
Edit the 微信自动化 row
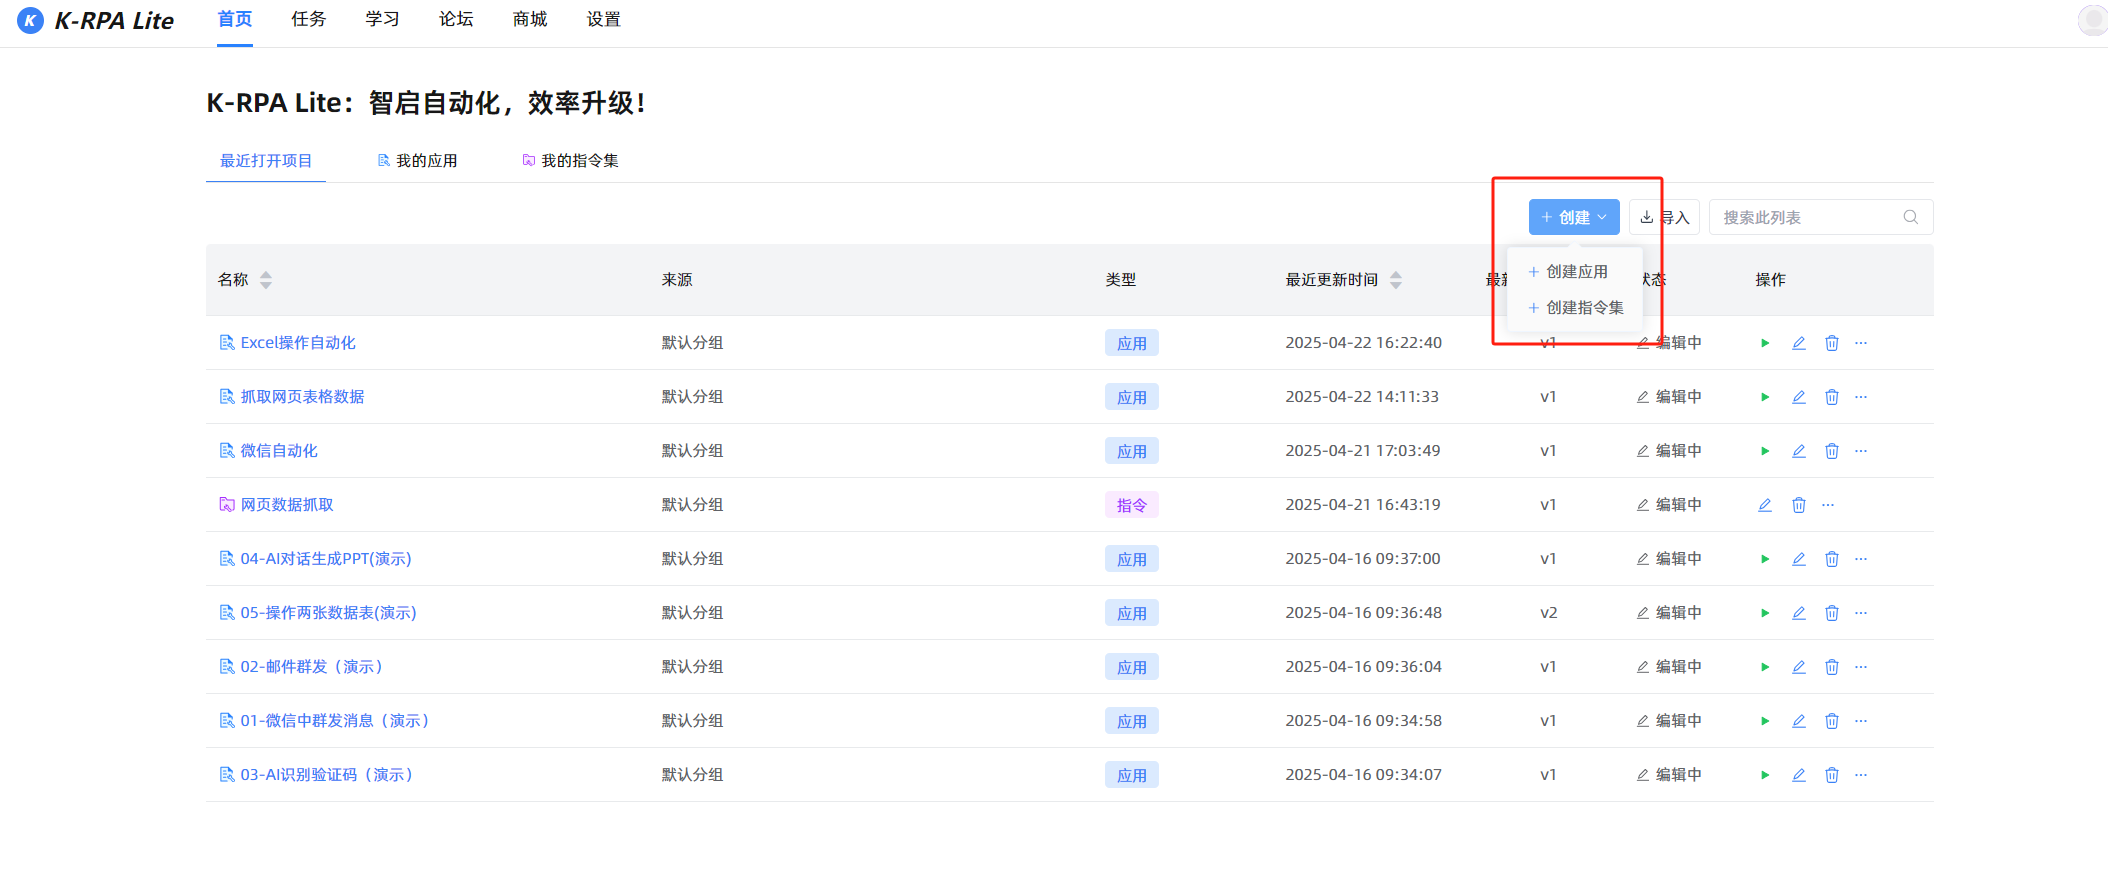coord(1798,451)
